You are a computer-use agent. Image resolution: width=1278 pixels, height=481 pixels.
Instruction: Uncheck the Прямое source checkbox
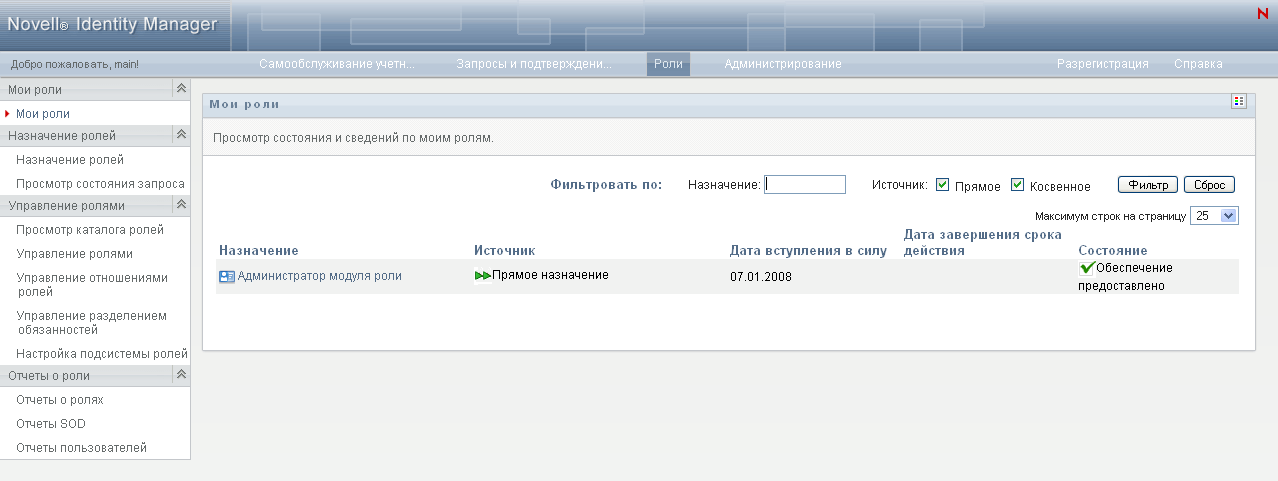(942, 185)
